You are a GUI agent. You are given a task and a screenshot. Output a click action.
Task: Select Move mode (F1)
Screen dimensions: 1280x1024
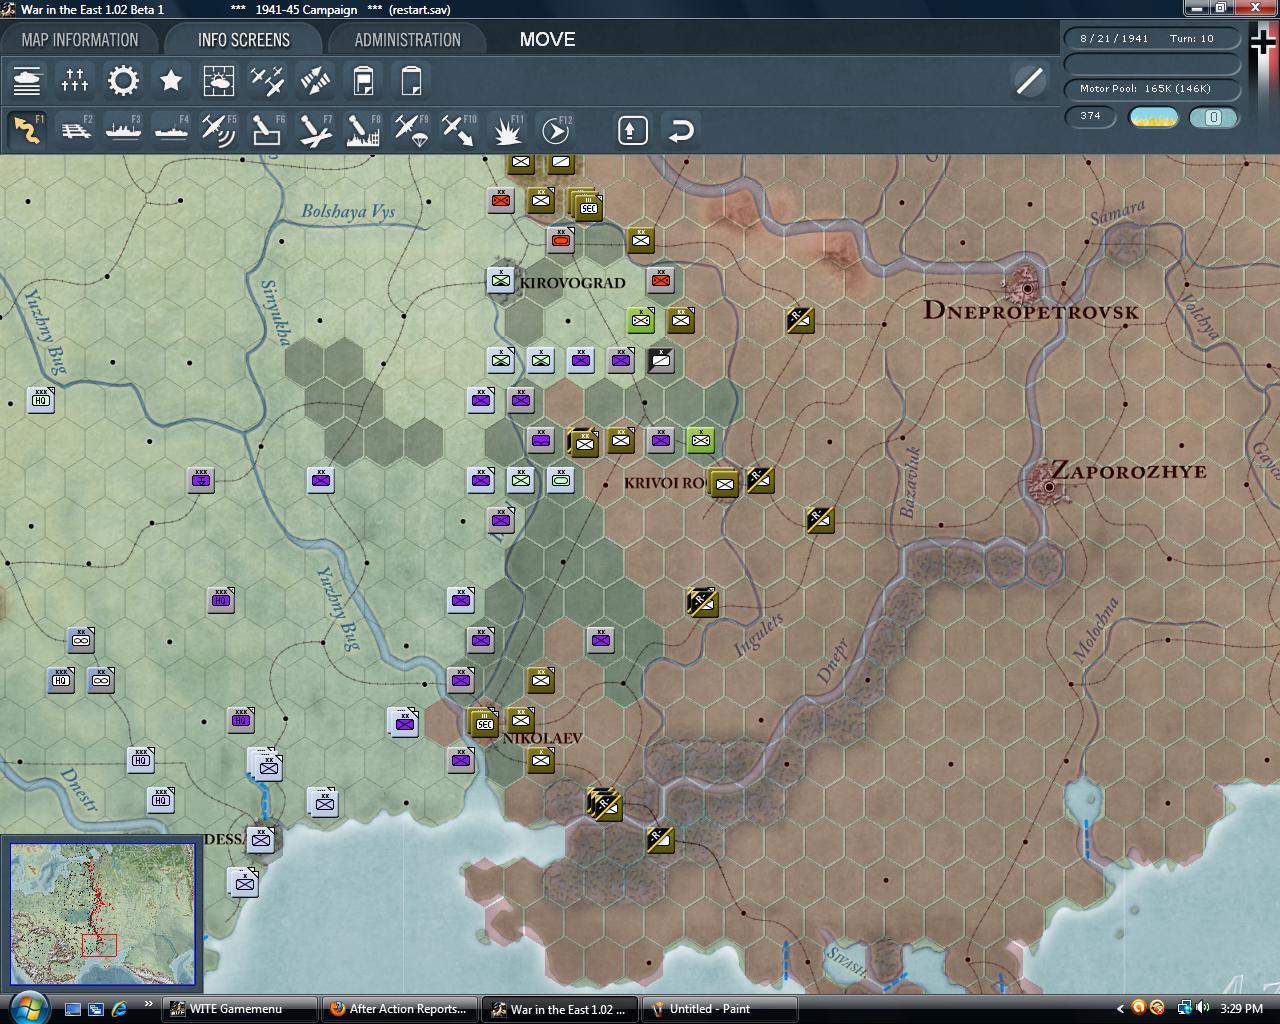[x=27, y=130]
